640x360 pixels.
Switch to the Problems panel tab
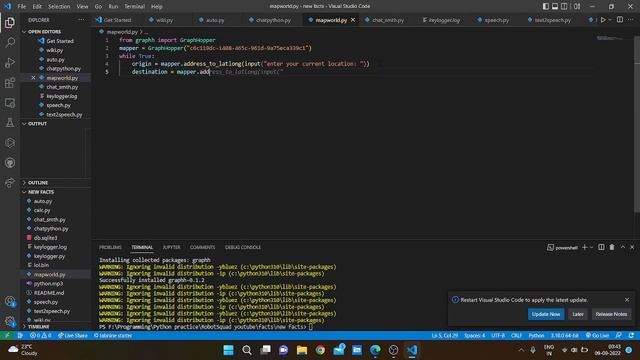(110, 247)
